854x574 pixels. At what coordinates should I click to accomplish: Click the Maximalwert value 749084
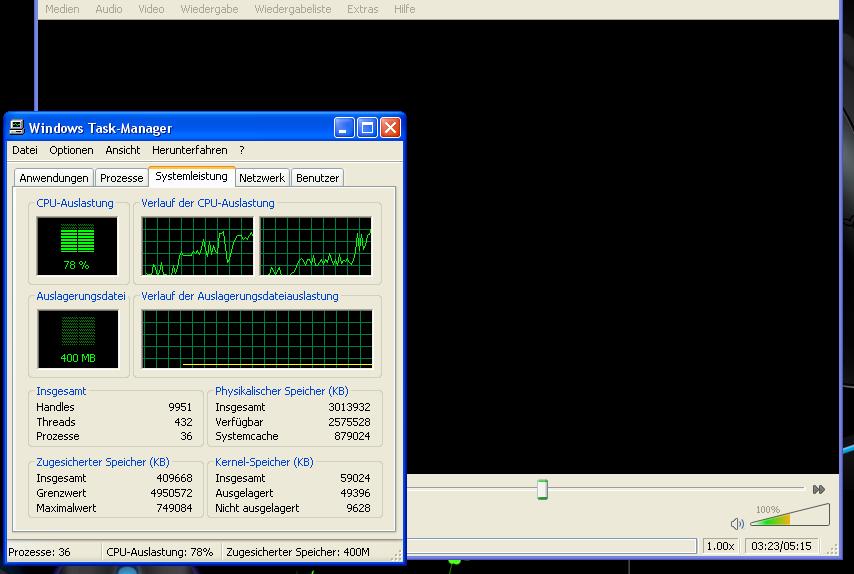point(174,508)
